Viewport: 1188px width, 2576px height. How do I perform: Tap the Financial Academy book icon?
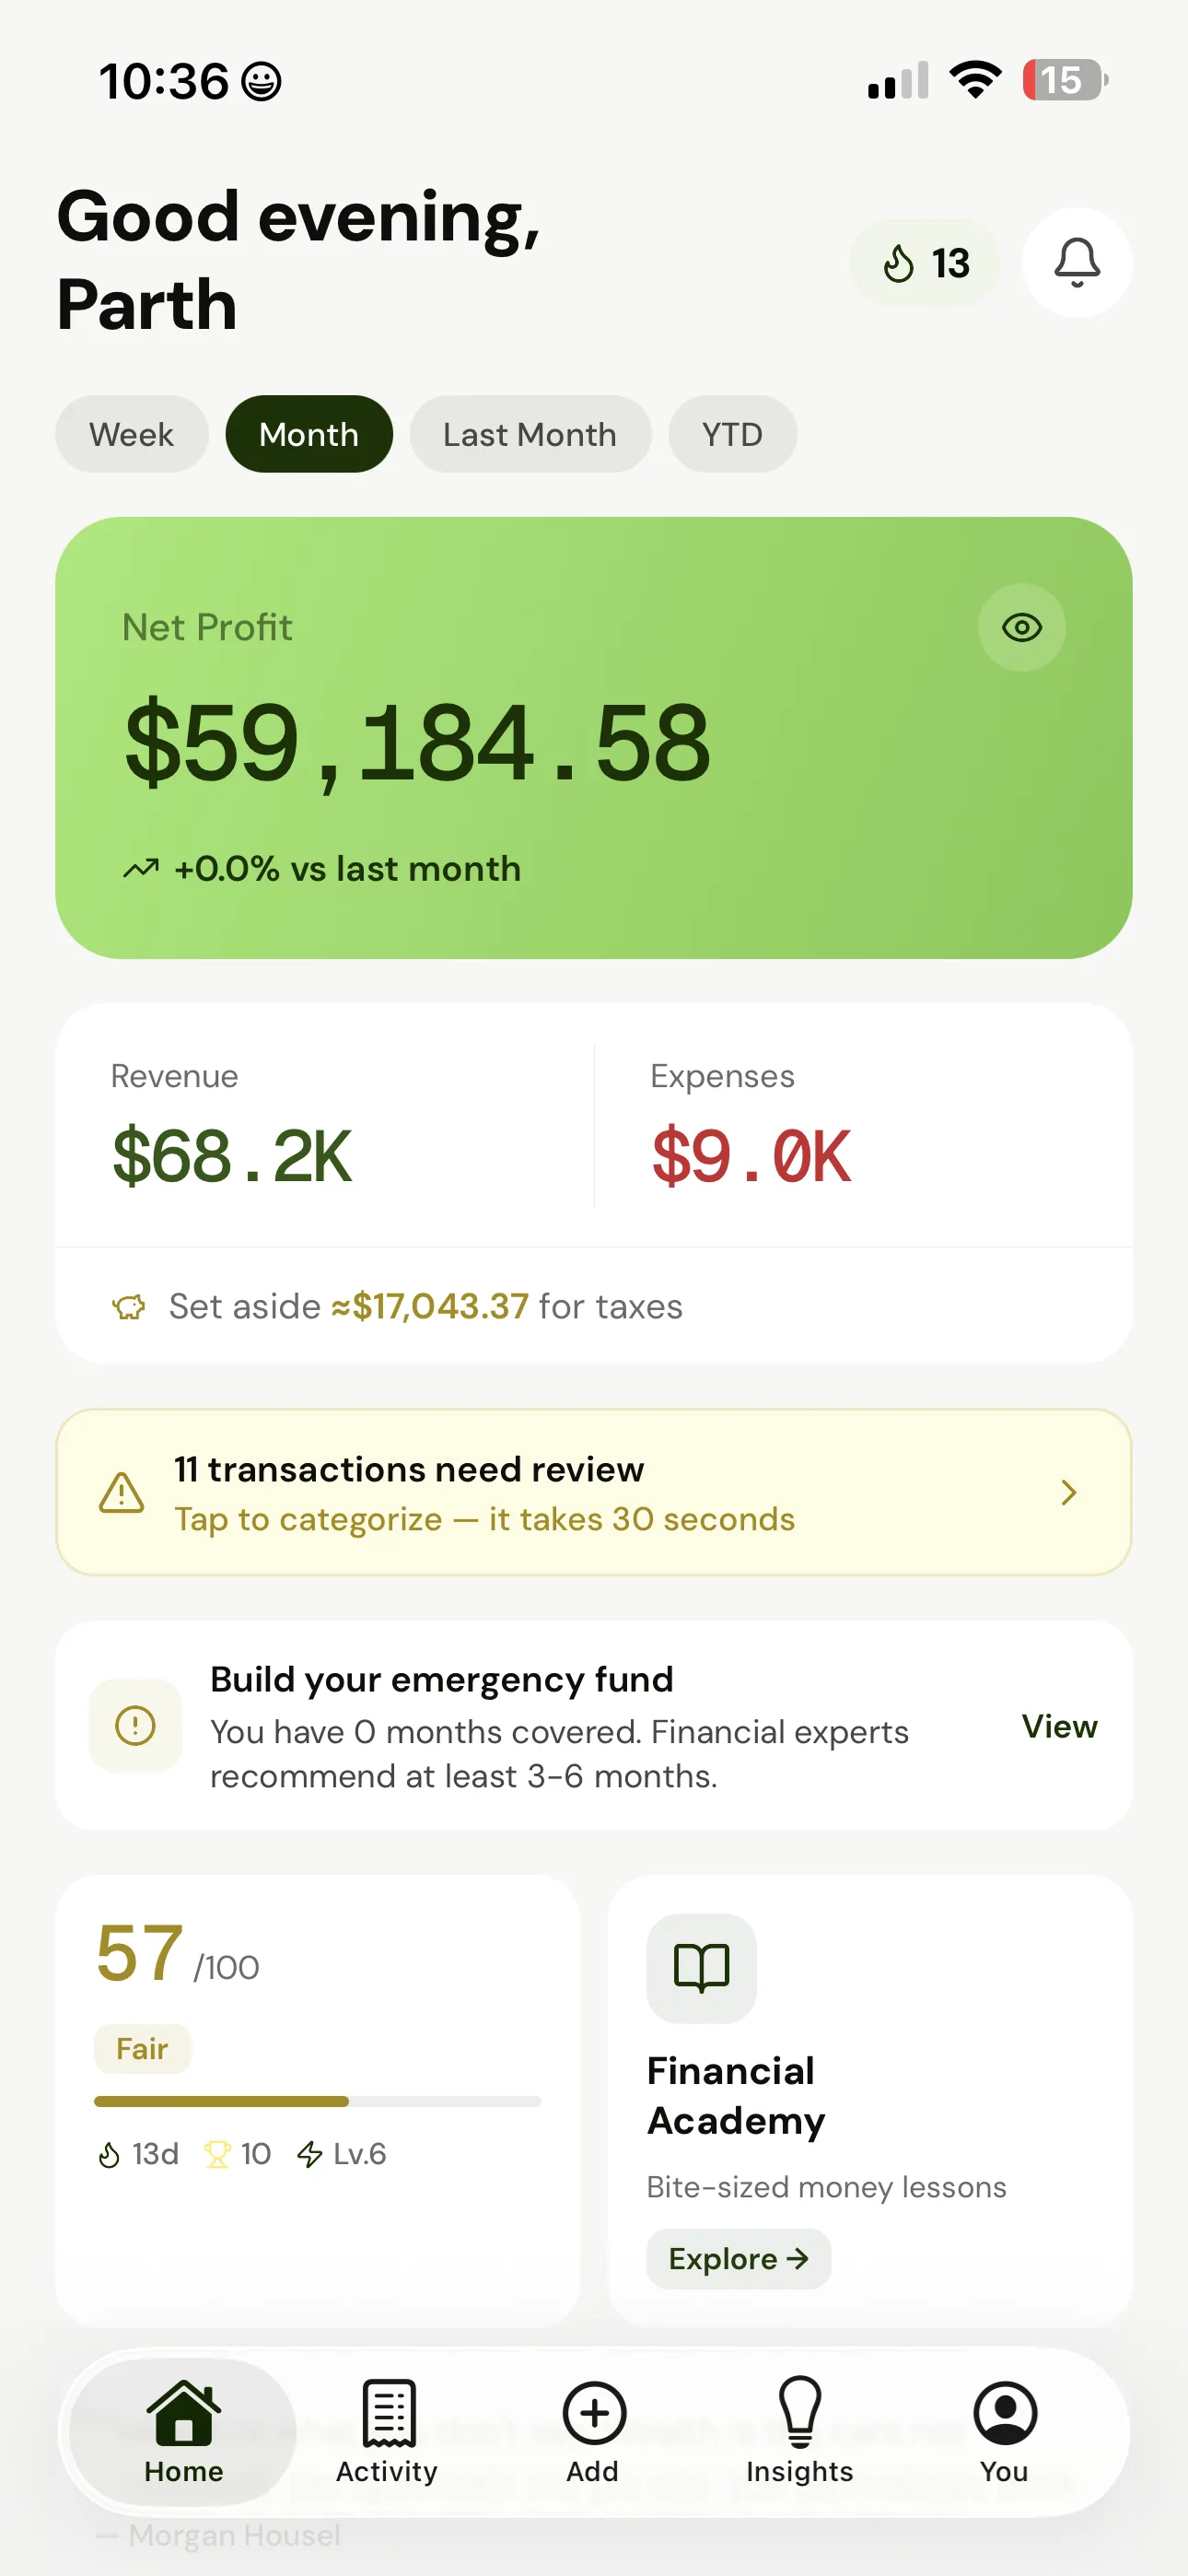click(x=701, y=1967)
